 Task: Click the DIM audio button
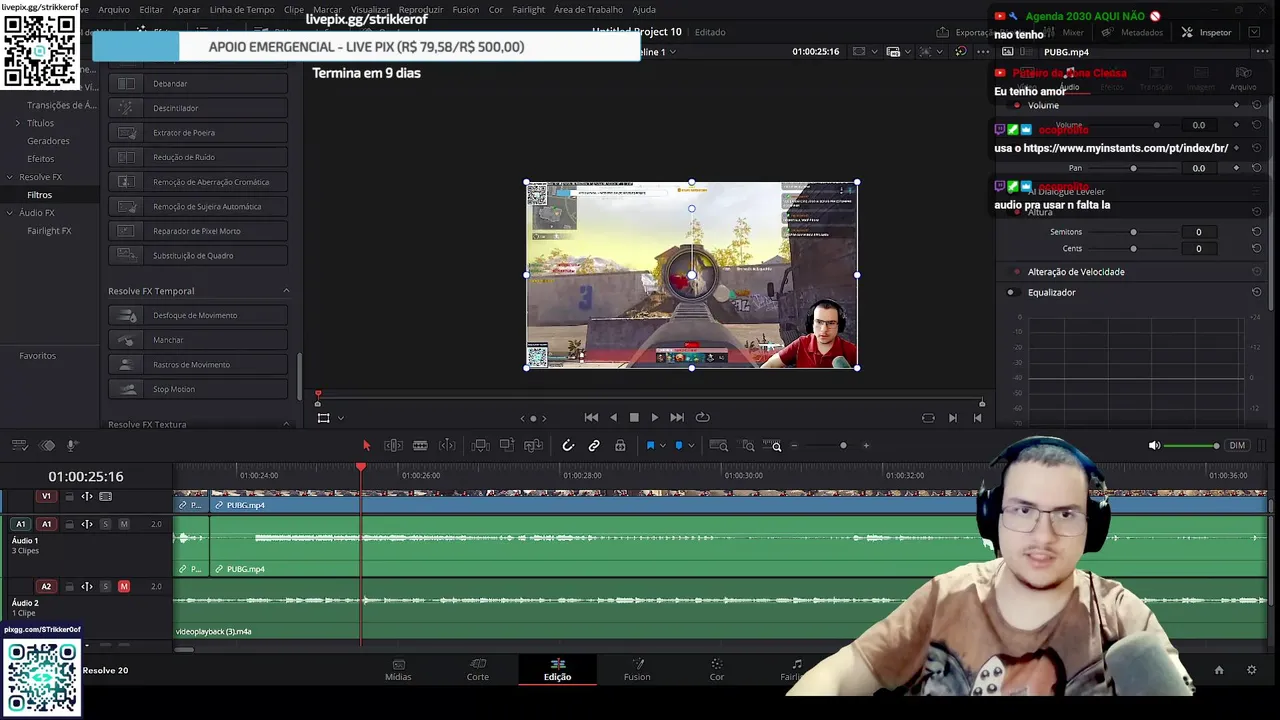(x=1237, y=446)
